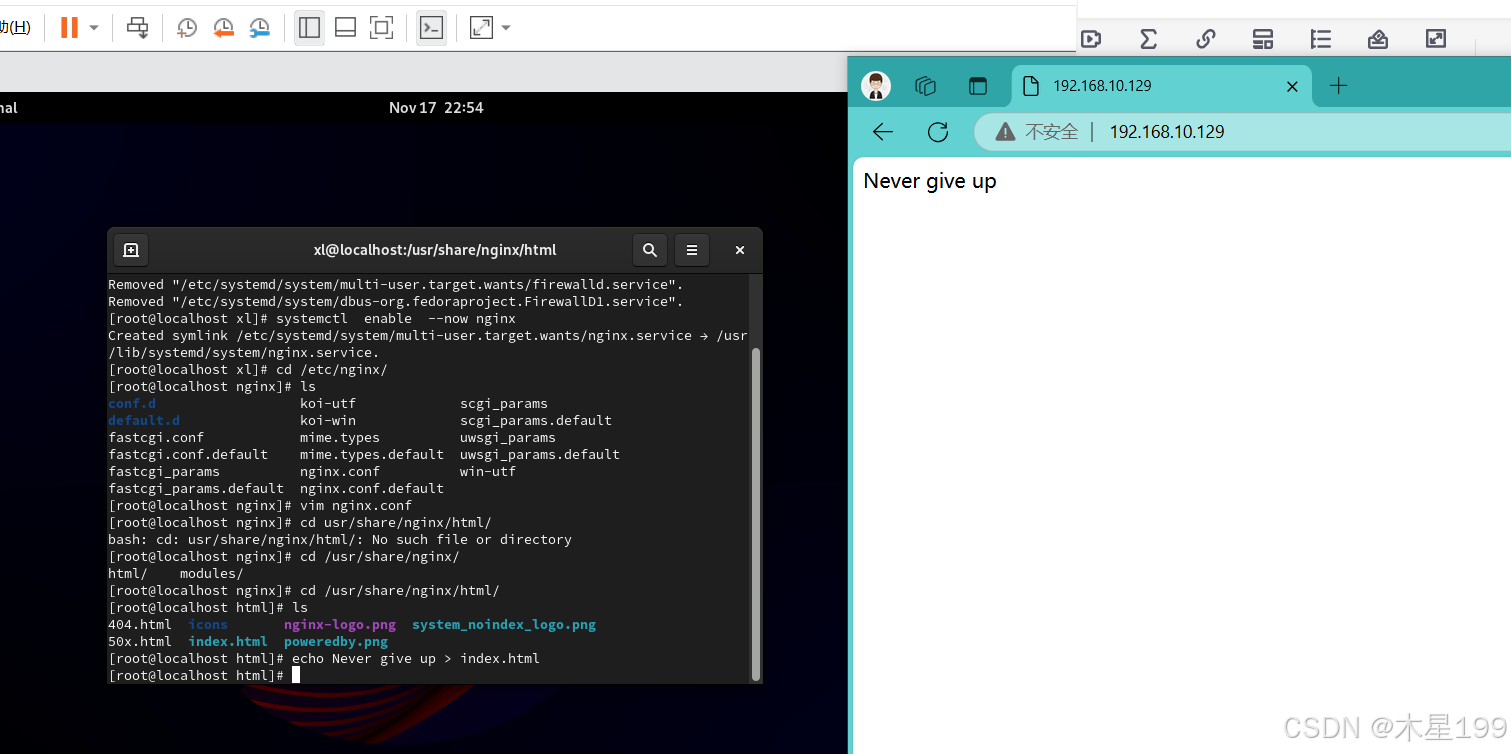
Task: Open a new terminal tab with the plus icon
Action: pos(131,250)
